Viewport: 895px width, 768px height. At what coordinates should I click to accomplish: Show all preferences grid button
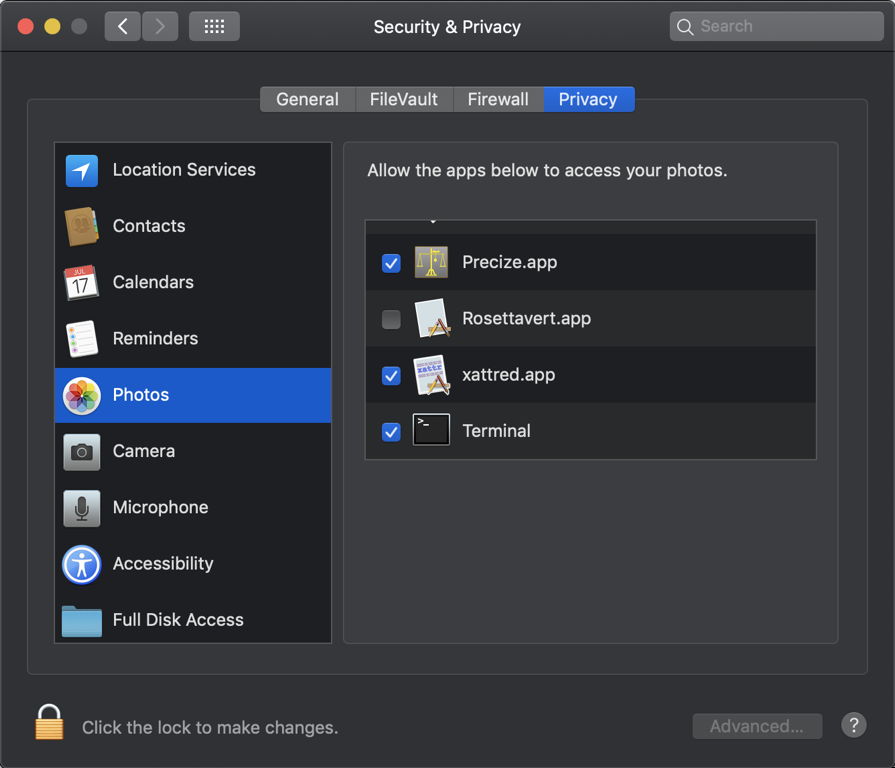coord(214,27)
